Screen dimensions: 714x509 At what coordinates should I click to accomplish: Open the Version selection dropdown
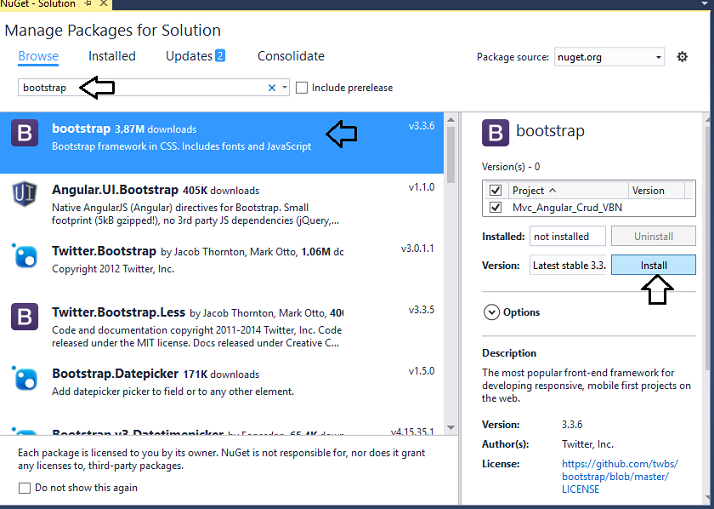[x=568, y=265]
